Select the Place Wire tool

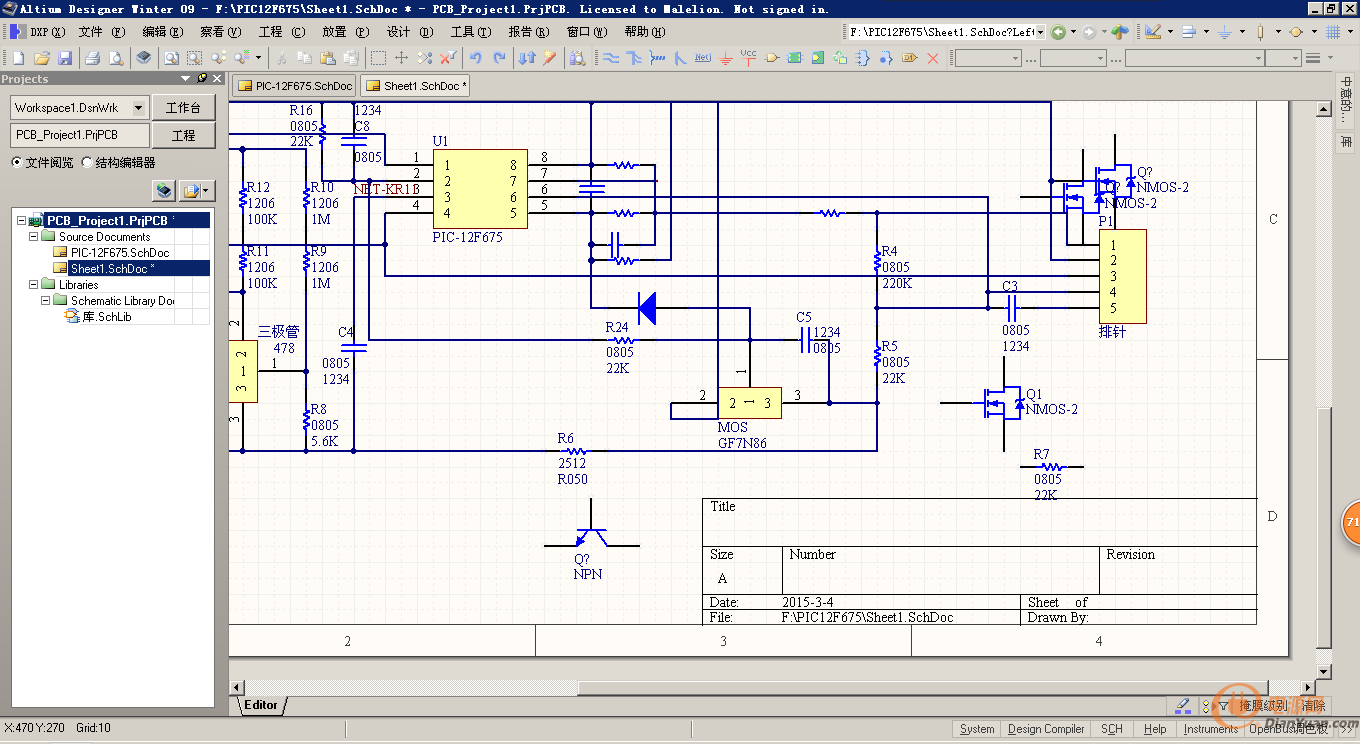[610, 58]
